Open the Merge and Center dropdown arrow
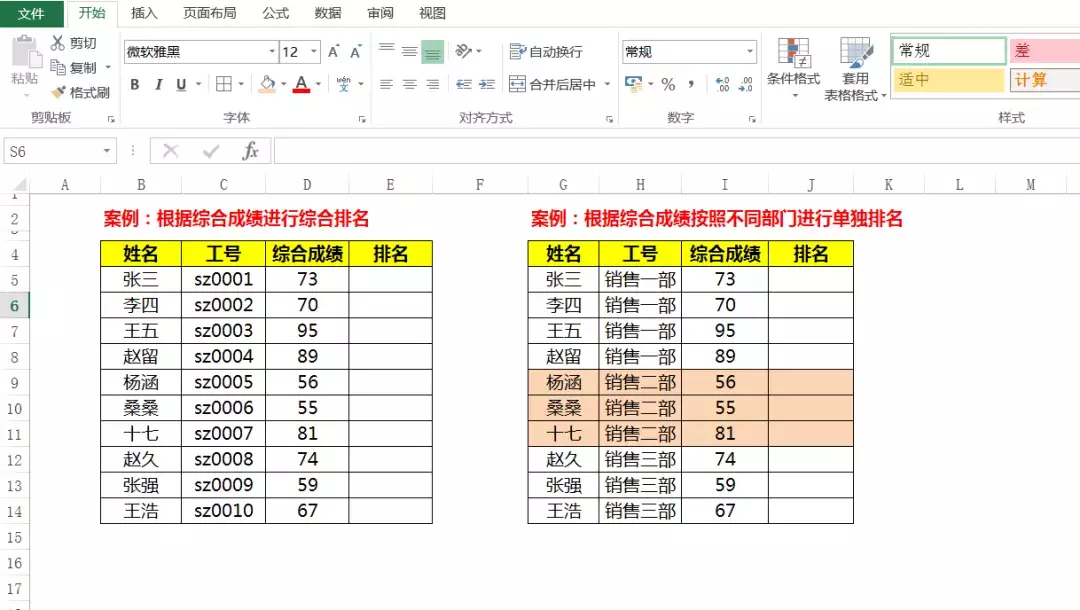Viewport: 1080px width, 610px height. (x=608, y=84)
